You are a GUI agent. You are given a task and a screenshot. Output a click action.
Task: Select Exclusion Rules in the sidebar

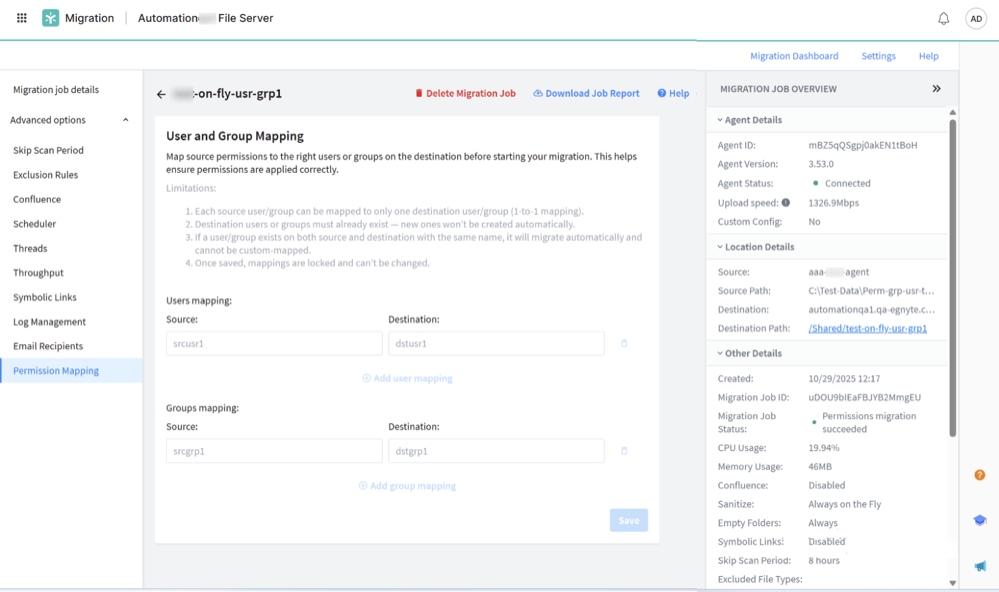45,175
